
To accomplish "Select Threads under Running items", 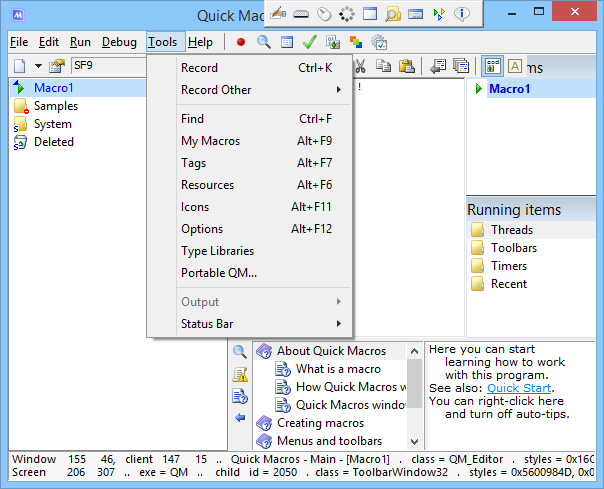I will pyautogui.click(x=511, y=230).
